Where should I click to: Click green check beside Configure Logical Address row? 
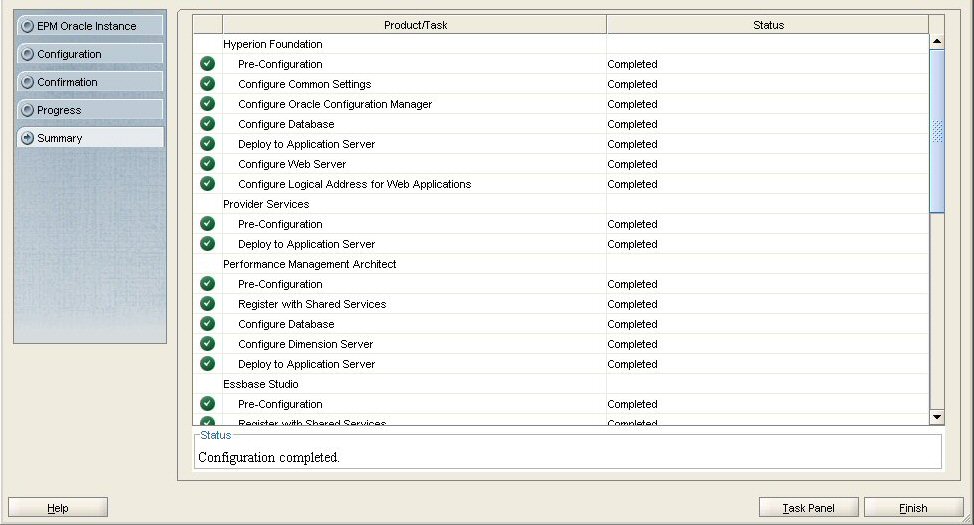pos(207,184)
